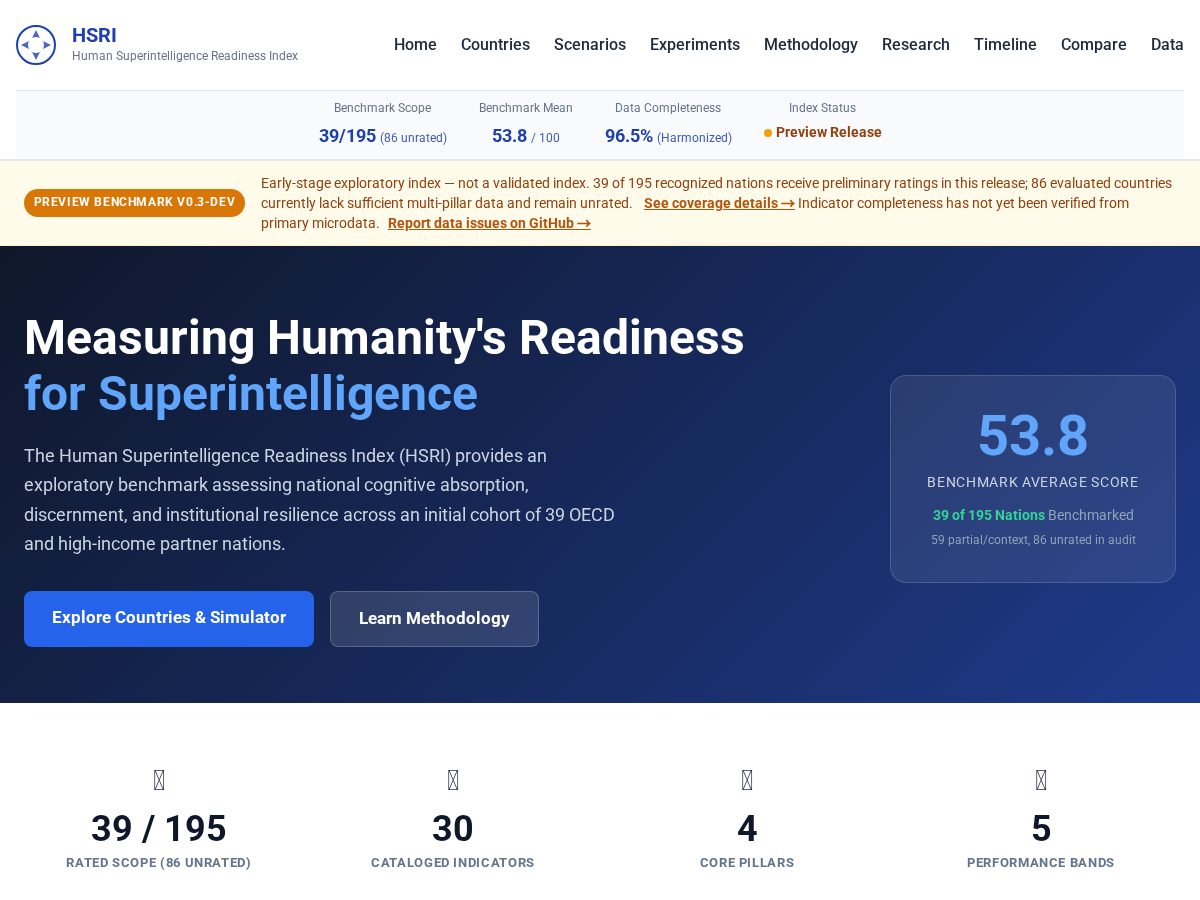Click Explore Countries & Simulator button

[x=169, y=619]
